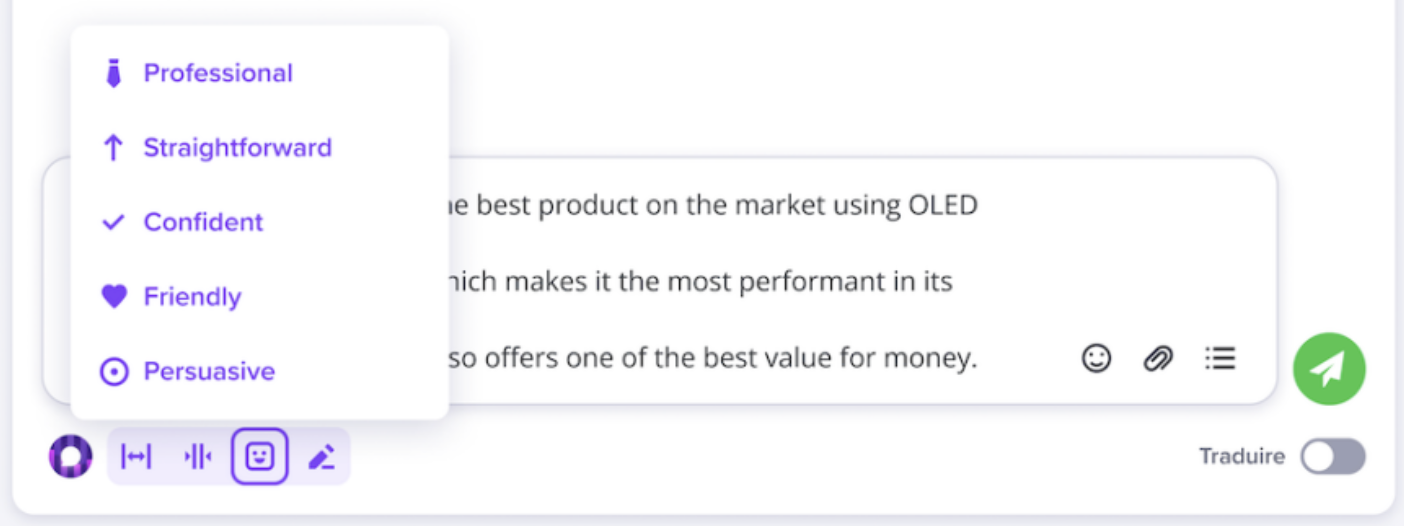This screenshot has height=526, width=1404.
Task: Open the tone selector smiley icon
Action: click(260, 457)
